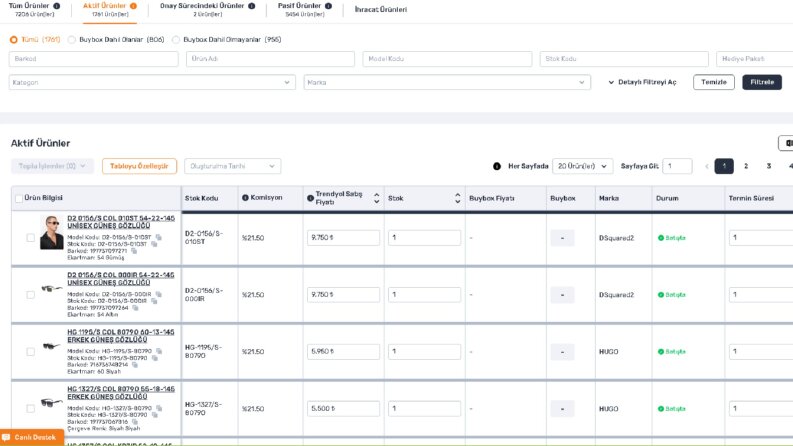Click model thumbnail of D2-0156/S-010ST
This screenshot has width=793, height=446.
pyautogui.click(x=52, y=233)
